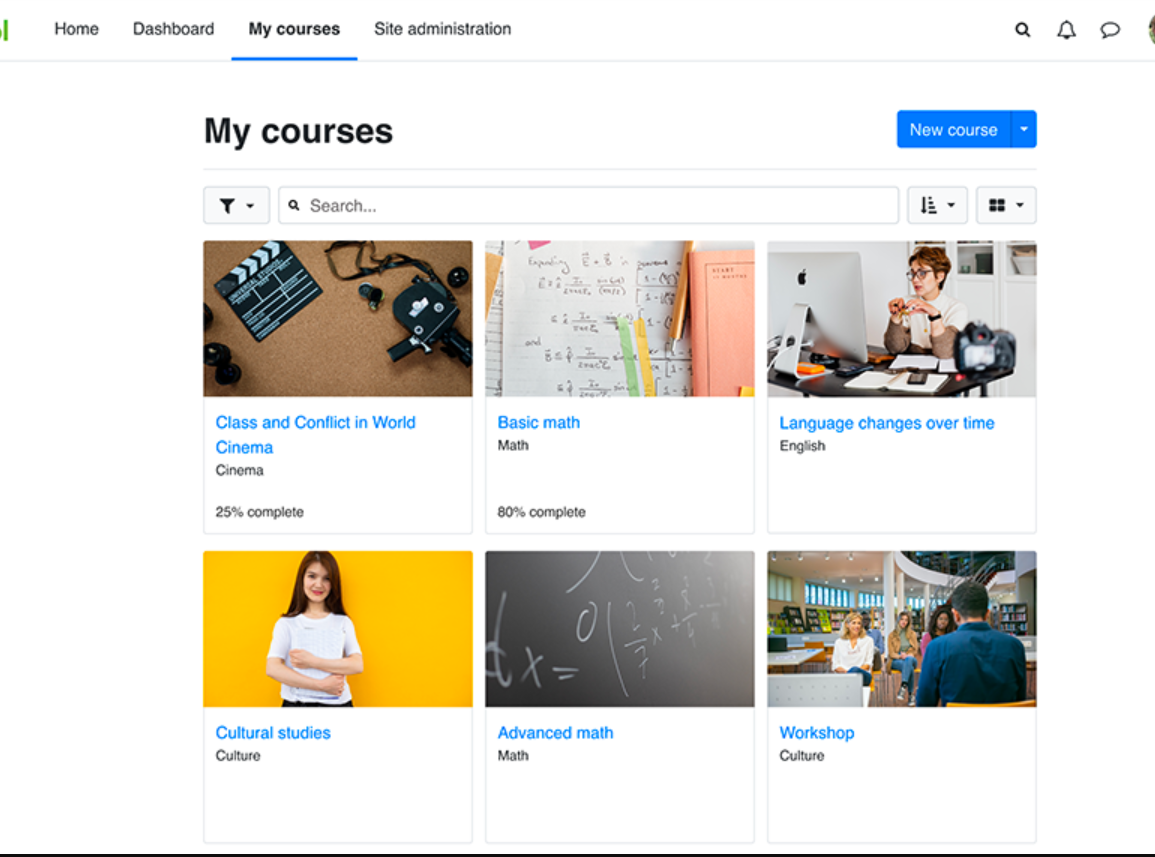
Task: Open the messaging speech bubble icon
Action: 1110,30
